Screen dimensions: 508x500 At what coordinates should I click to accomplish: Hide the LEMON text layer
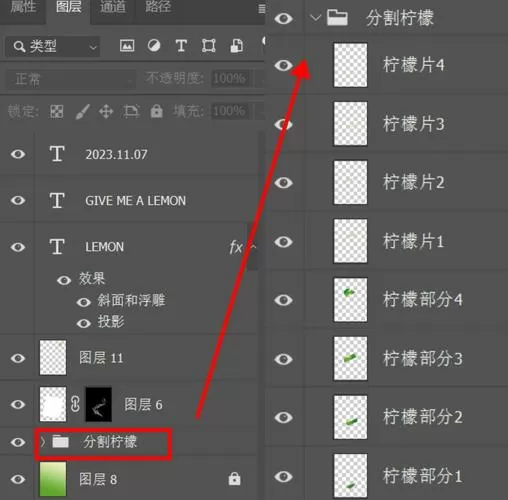tap(18, 247)
